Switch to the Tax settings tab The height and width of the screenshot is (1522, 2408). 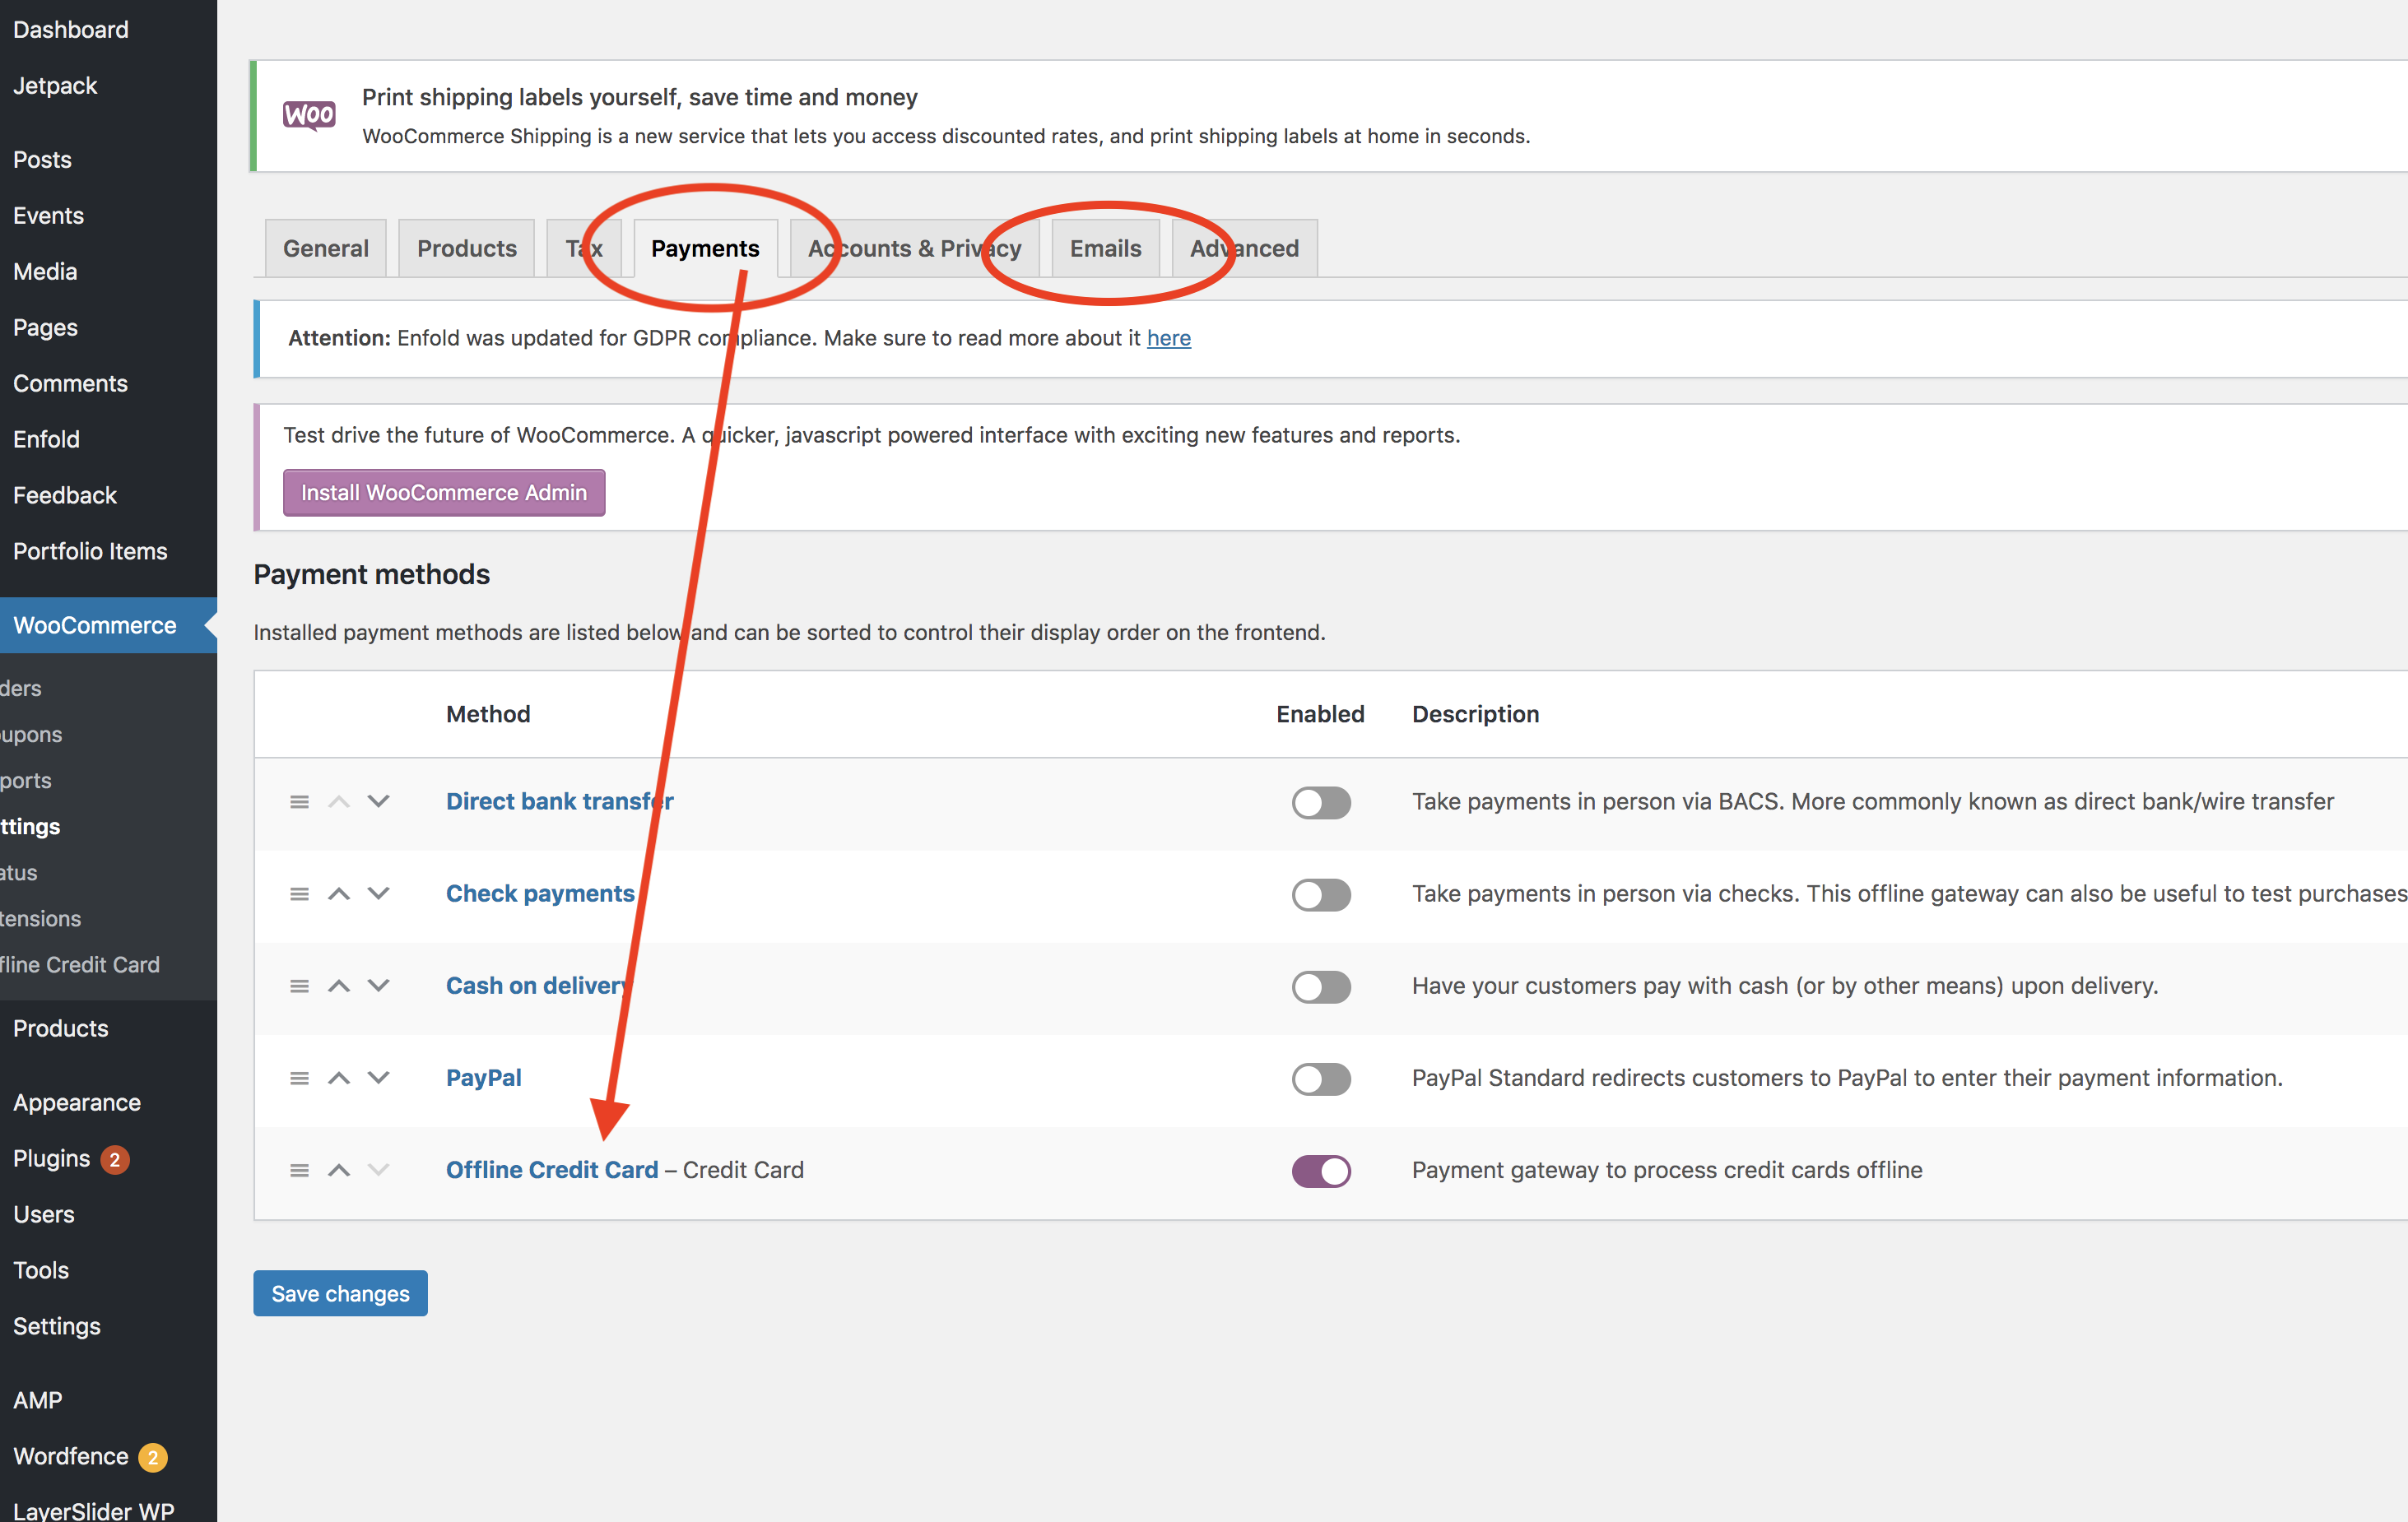click(584, 248)
